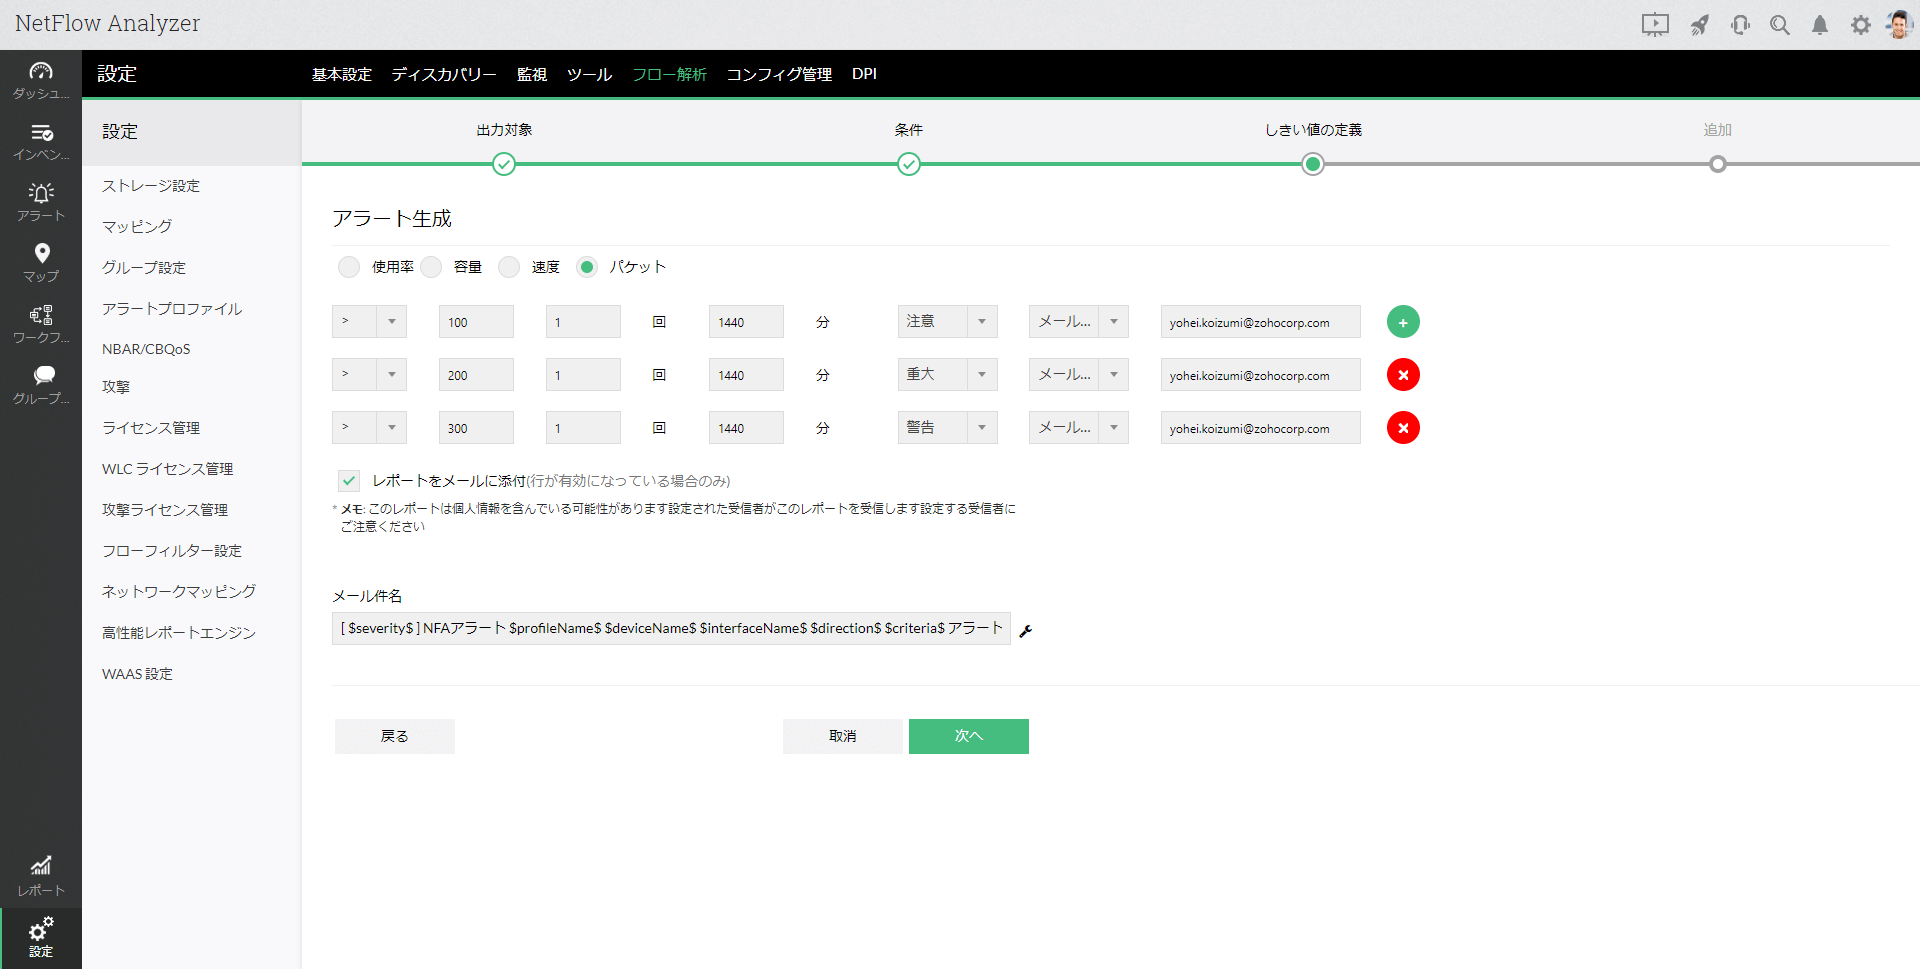Screen dimensions: 1920x969
Task: Switch to コンフィグ管理 tab
Action: point(779,74)
